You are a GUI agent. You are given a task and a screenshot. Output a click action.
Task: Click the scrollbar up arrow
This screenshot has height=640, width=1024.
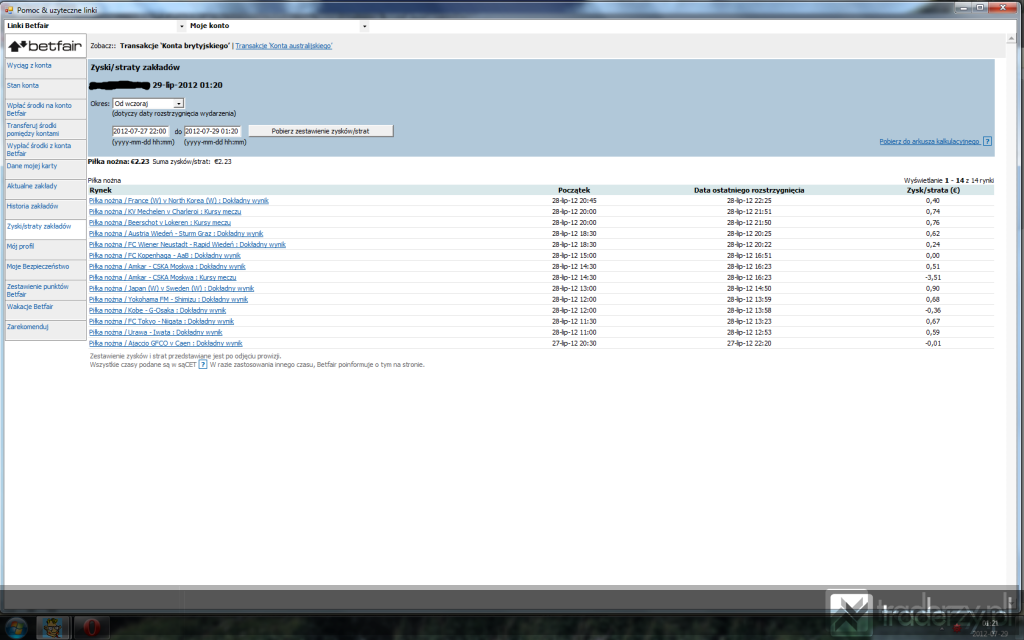click(1011, 39)
